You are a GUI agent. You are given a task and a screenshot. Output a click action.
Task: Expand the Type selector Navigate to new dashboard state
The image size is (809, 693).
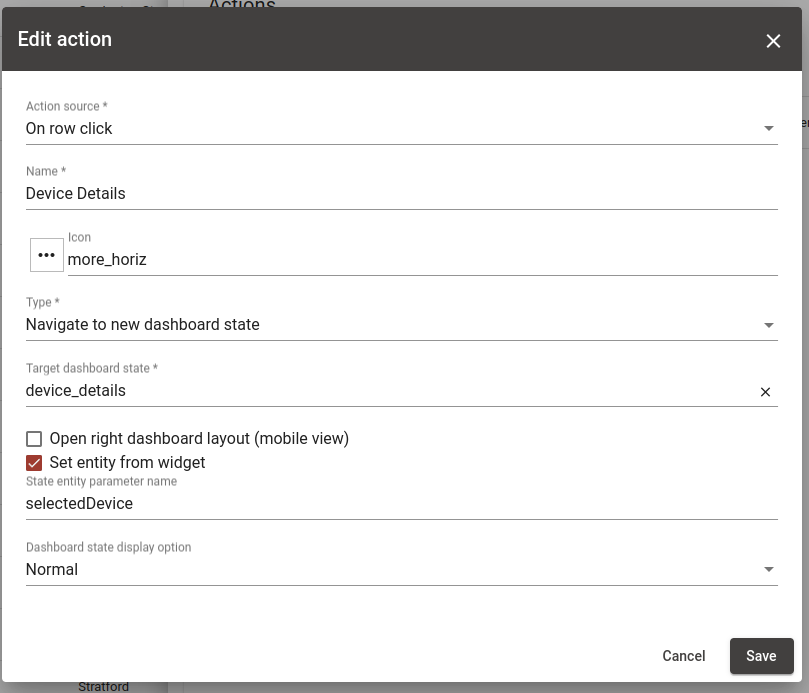[400, 324]
